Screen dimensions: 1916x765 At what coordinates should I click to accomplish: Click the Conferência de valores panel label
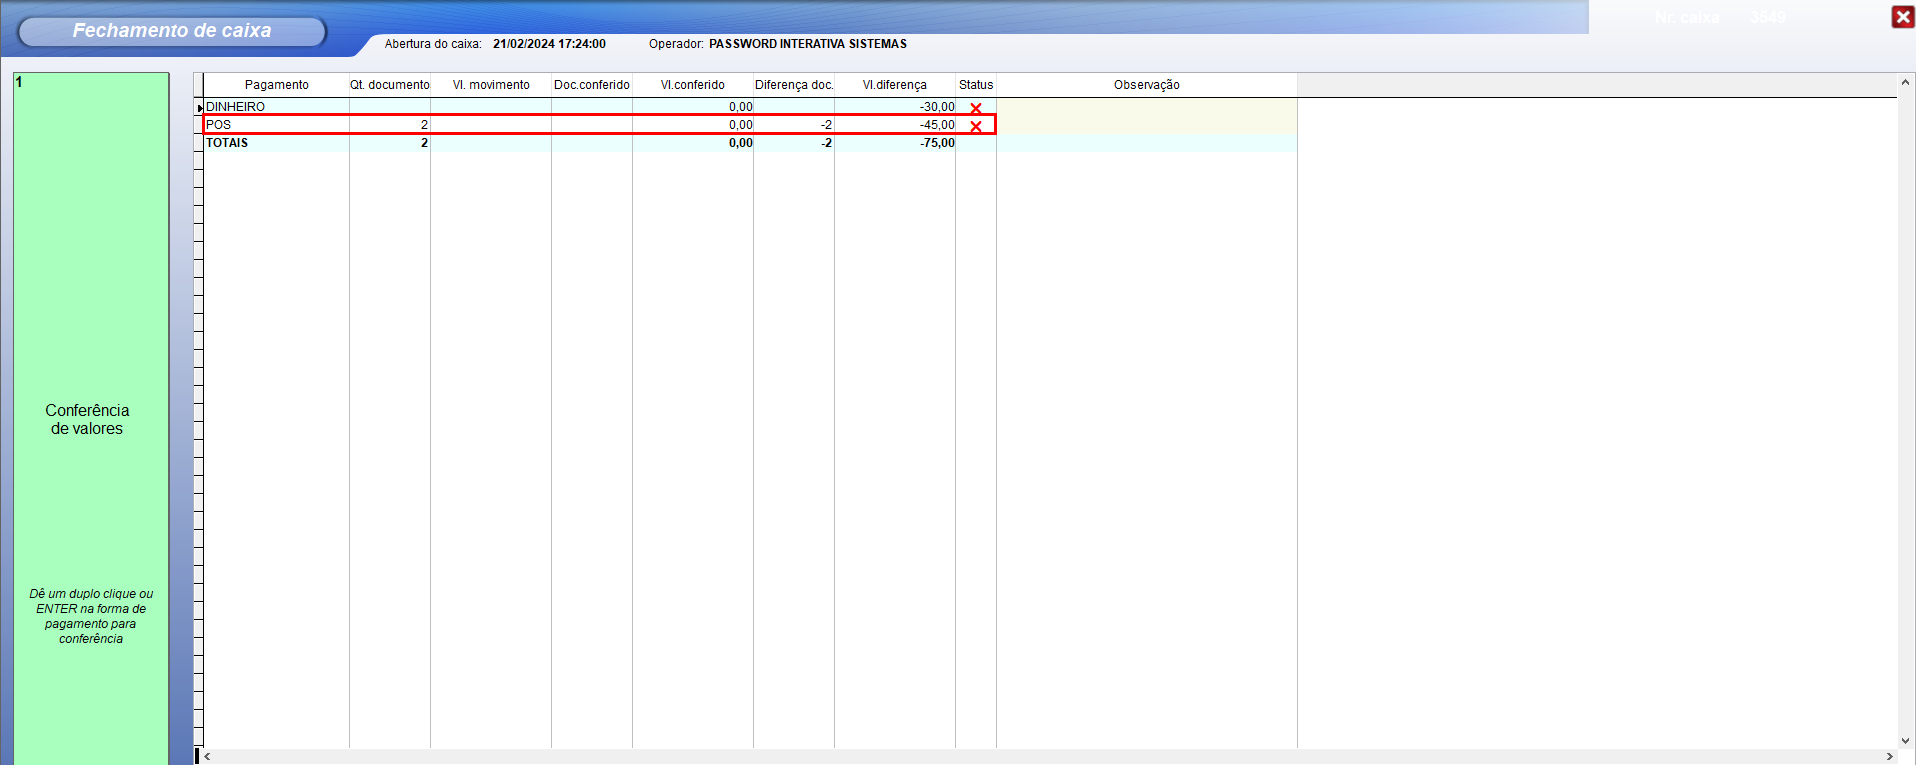pyautogui.click(x=87, y=420)
